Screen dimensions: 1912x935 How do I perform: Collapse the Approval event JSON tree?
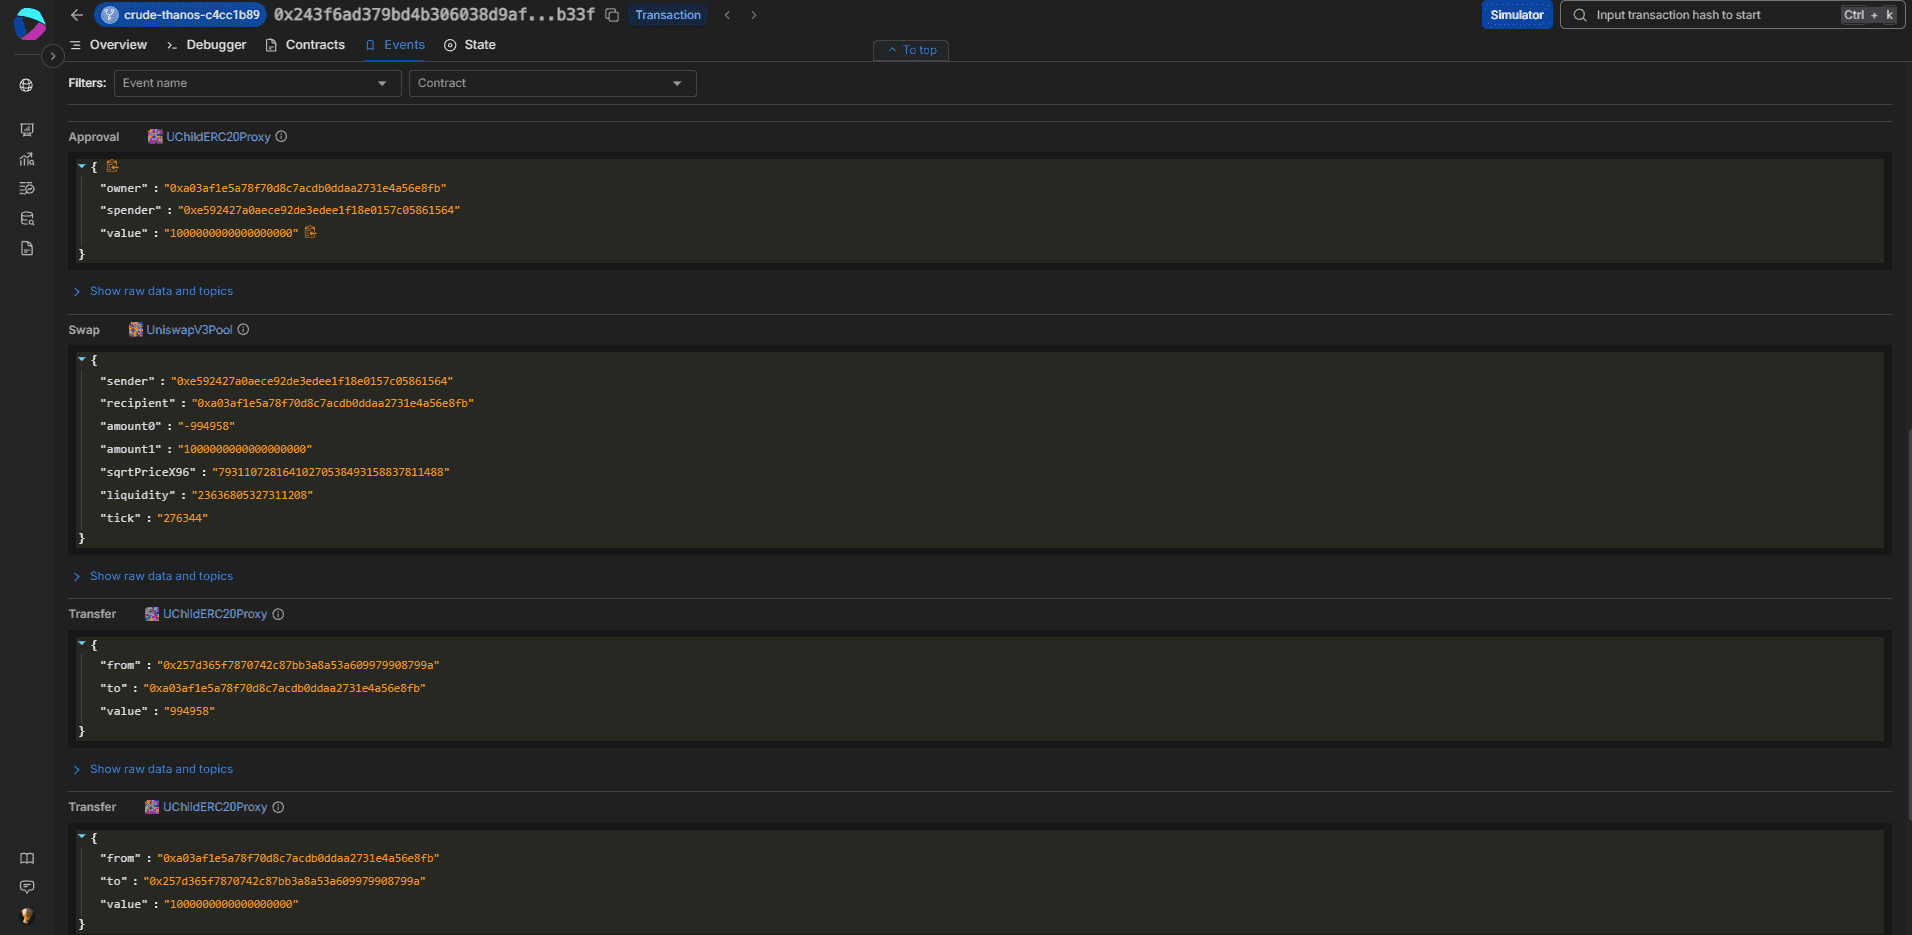tap(82, 166)
